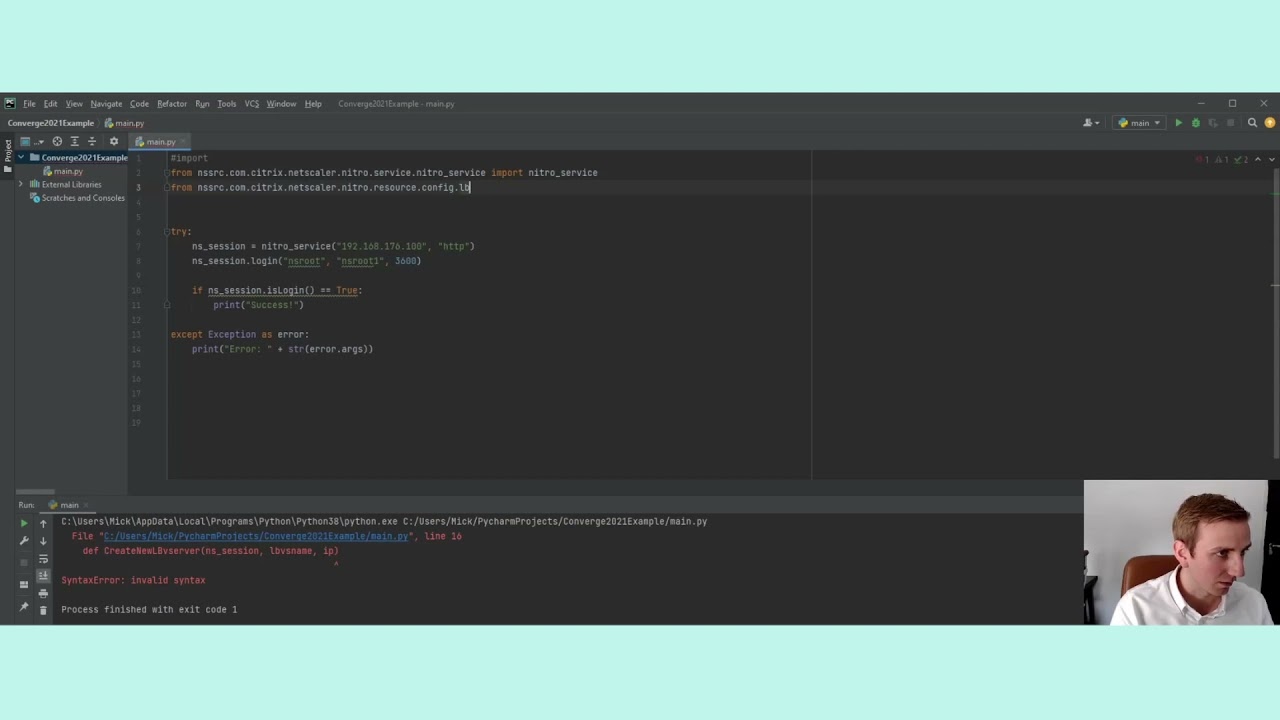Click the Restore Layout icon in the Run panel
The width and height of the screenshot is (1280, 720).
(24, 584)
